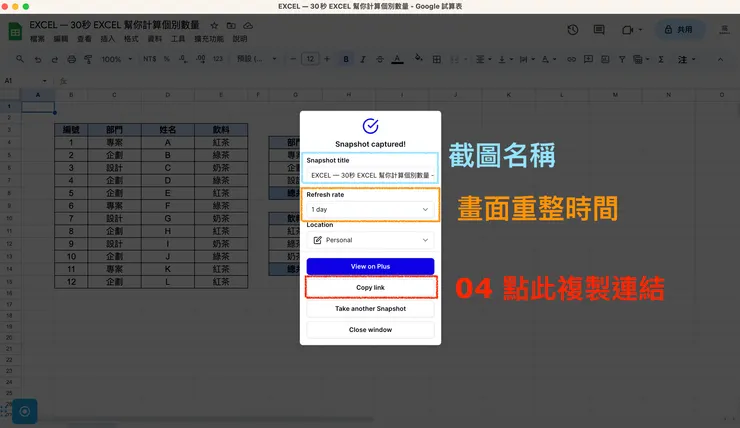This screenshot has height=428, width=740.
Task: Open the toolbar search magnifier
Action: (x=20, y=59)
